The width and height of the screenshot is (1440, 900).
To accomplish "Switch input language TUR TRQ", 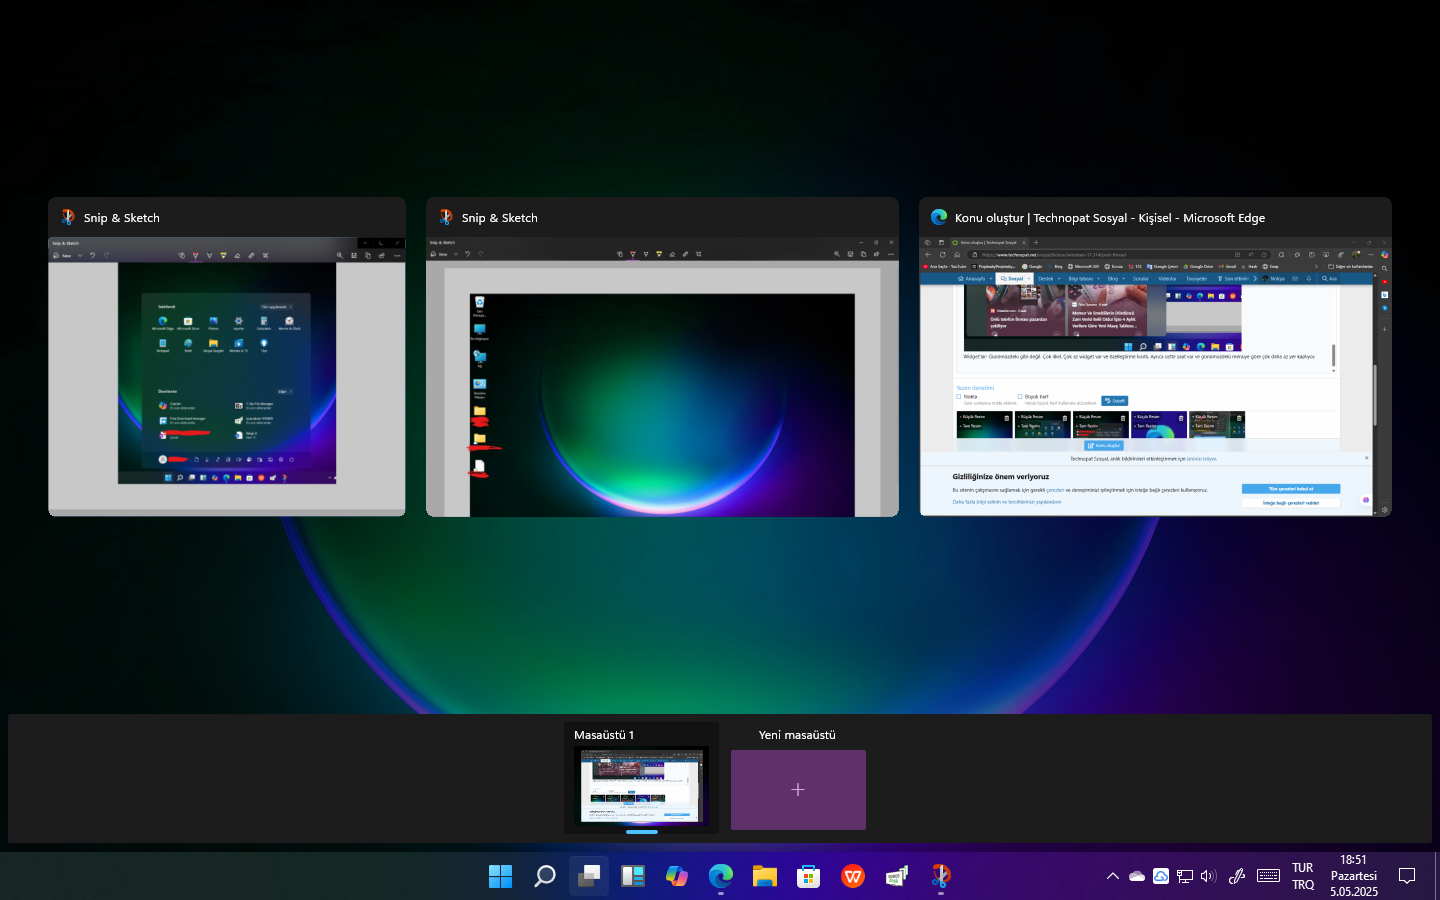I will point(1302,876).
